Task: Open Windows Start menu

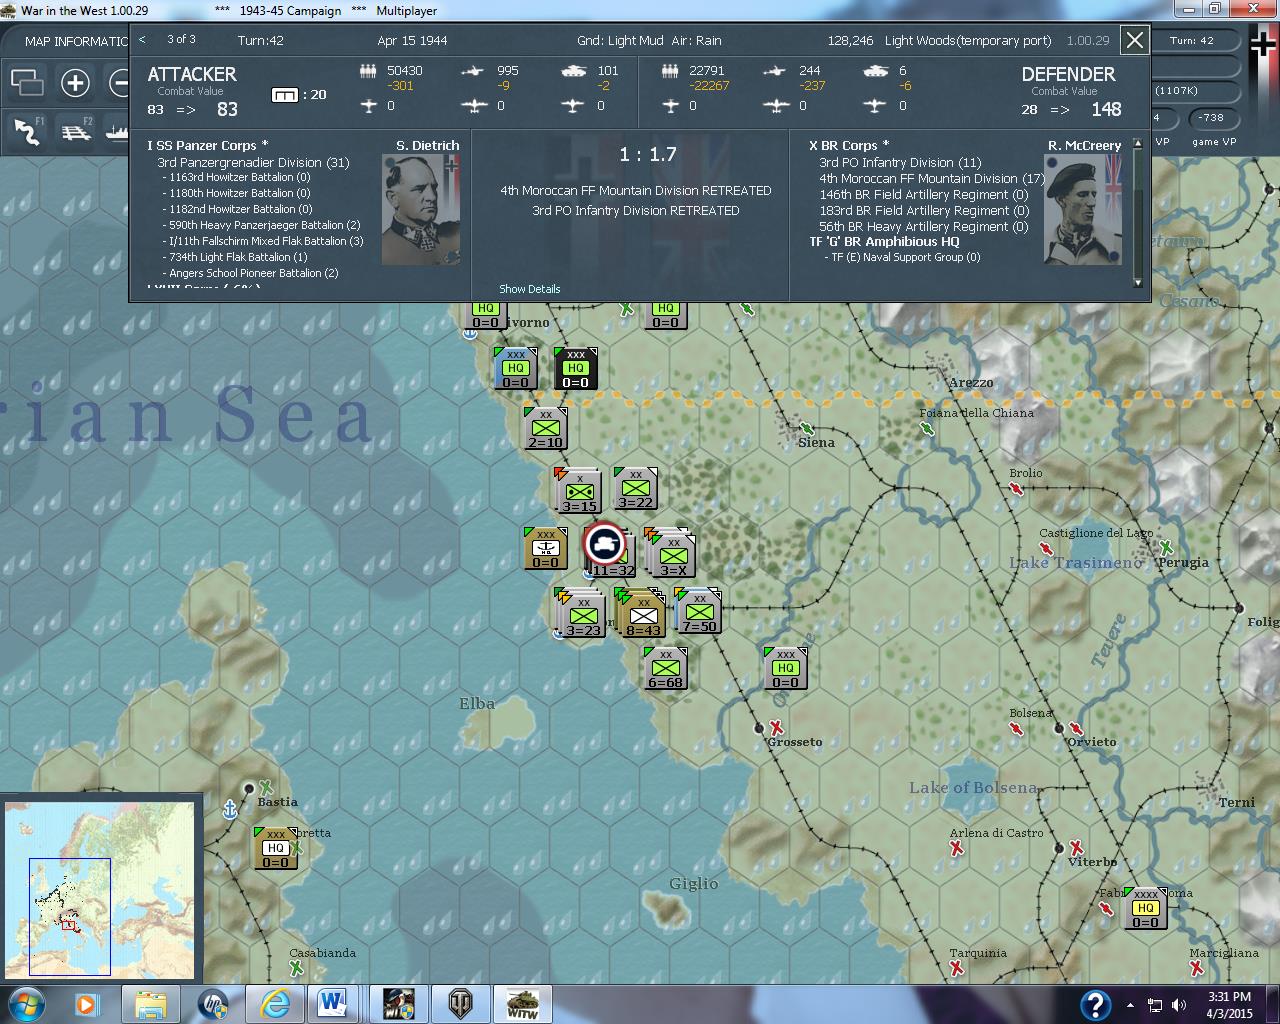Action: pyautogui.click(x=25, y=1003)
